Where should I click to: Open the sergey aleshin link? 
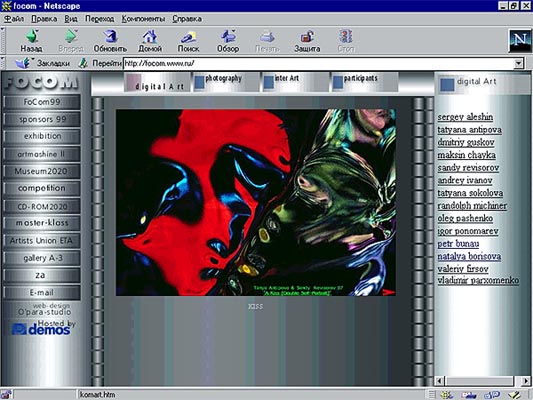(x=465, y=117)
